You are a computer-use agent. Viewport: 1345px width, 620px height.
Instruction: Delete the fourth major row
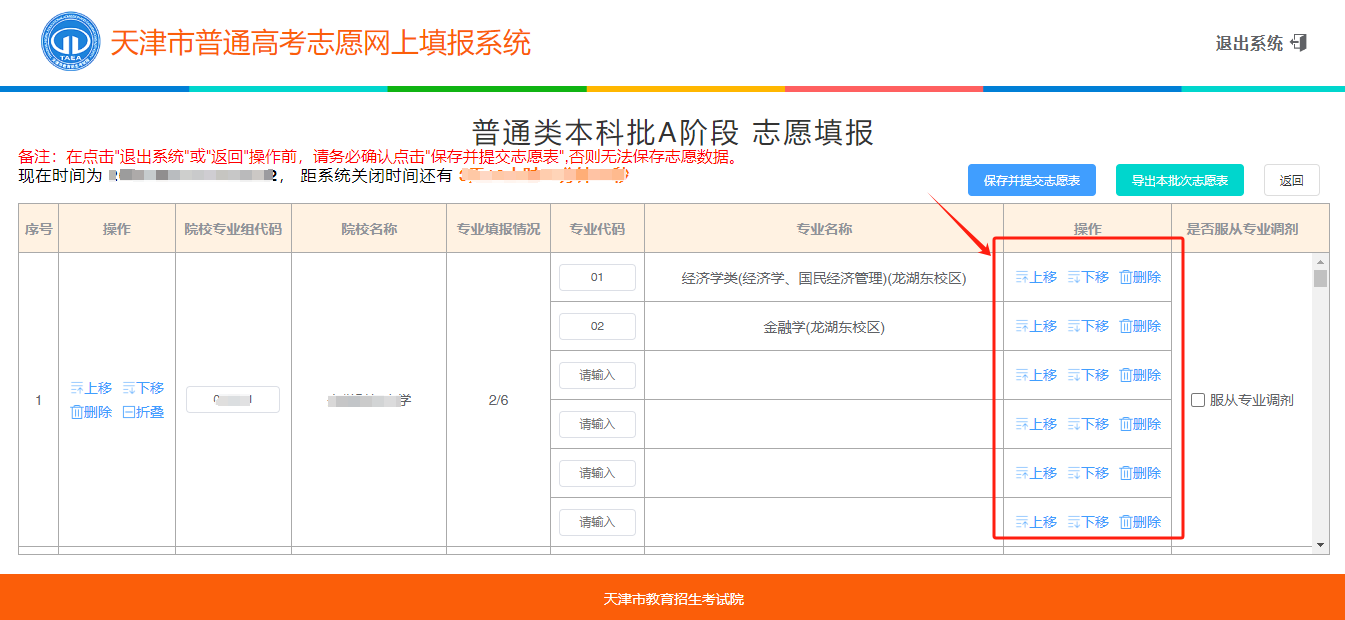1140,424
